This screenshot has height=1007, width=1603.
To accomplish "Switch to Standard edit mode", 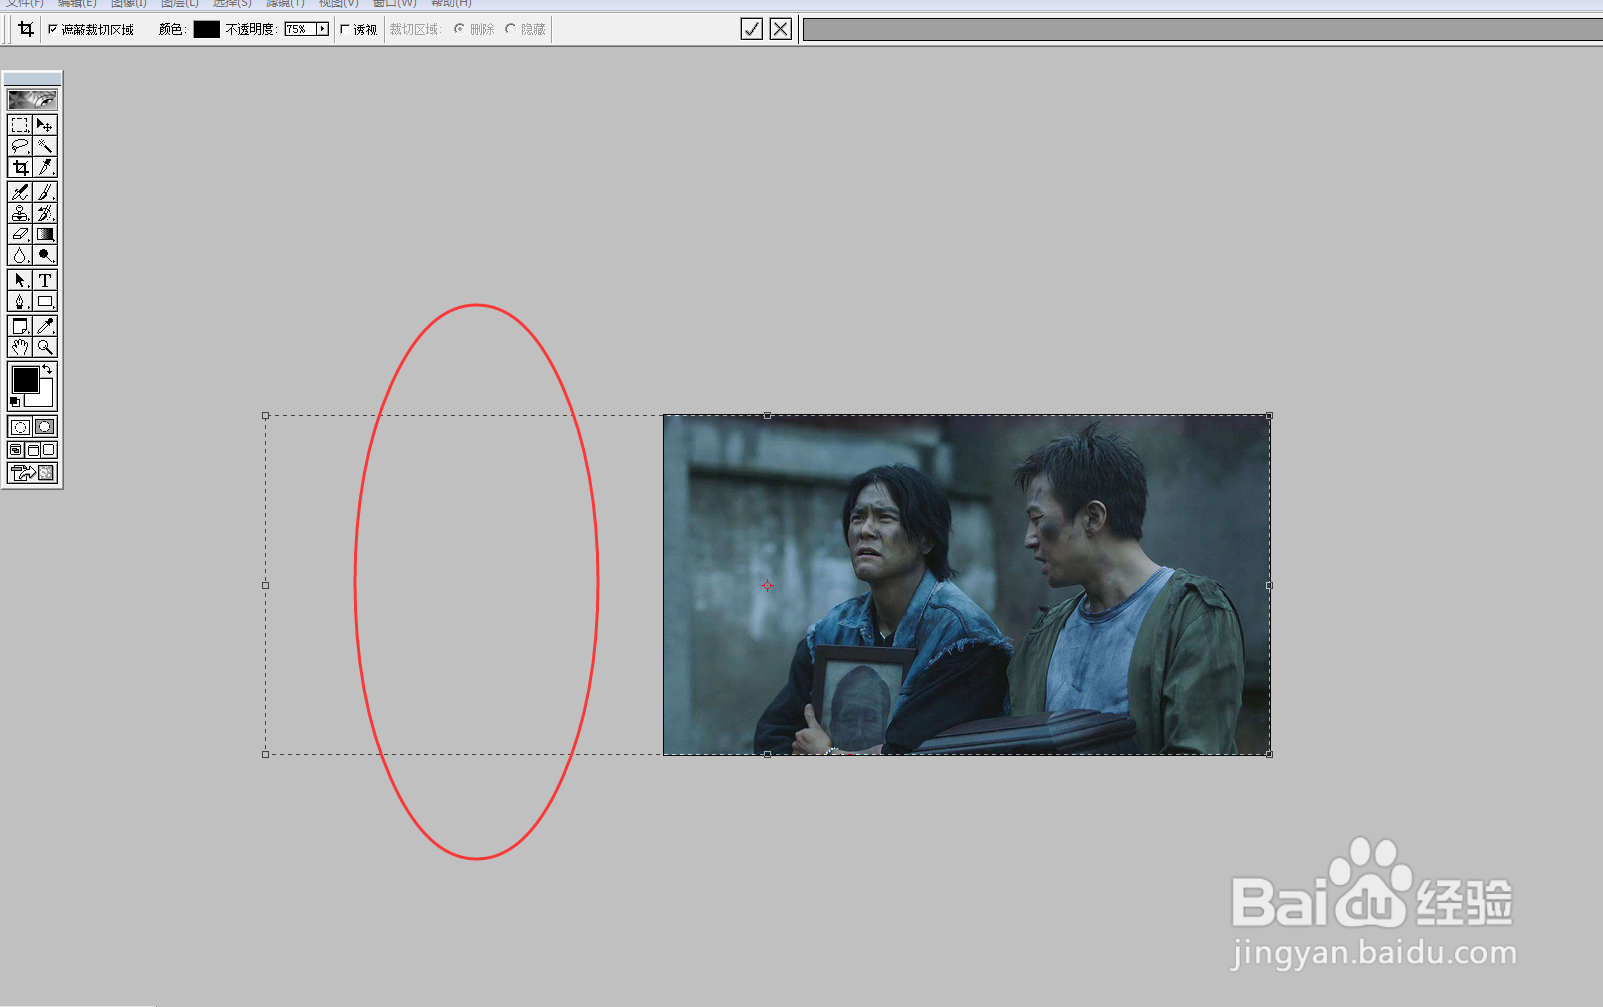I will click(19, 427).
